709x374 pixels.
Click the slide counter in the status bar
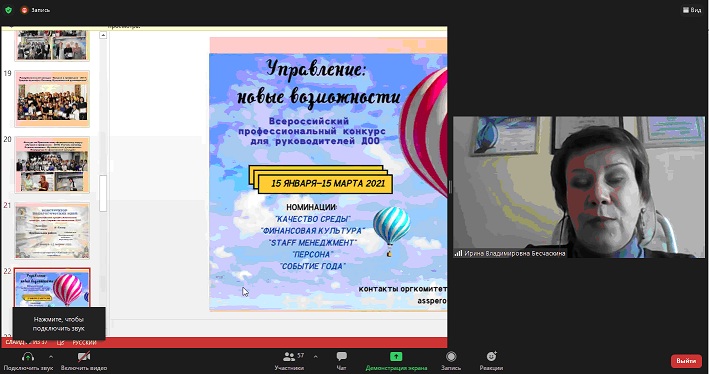(x=26, y=342)
